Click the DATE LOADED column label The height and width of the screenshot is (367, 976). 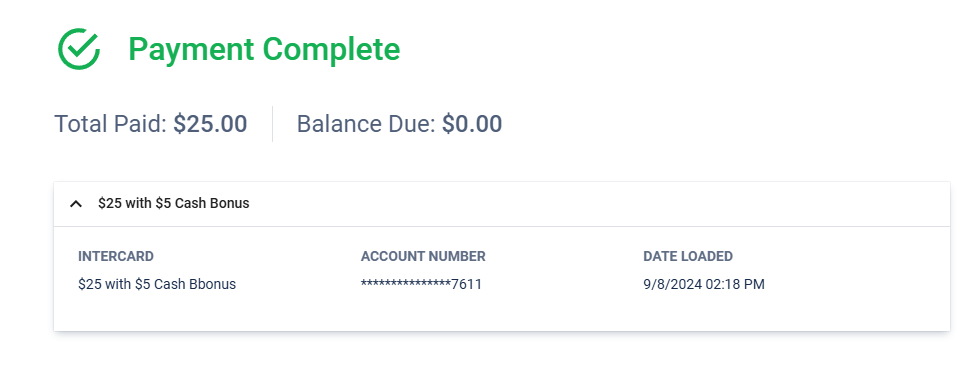pos(688,256)
